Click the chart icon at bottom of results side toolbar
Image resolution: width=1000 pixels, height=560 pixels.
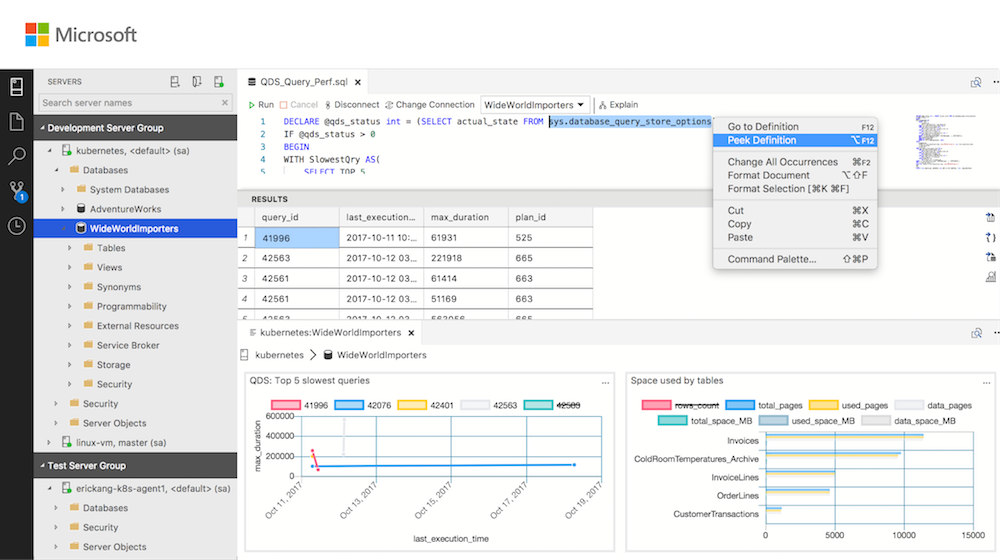990,277
